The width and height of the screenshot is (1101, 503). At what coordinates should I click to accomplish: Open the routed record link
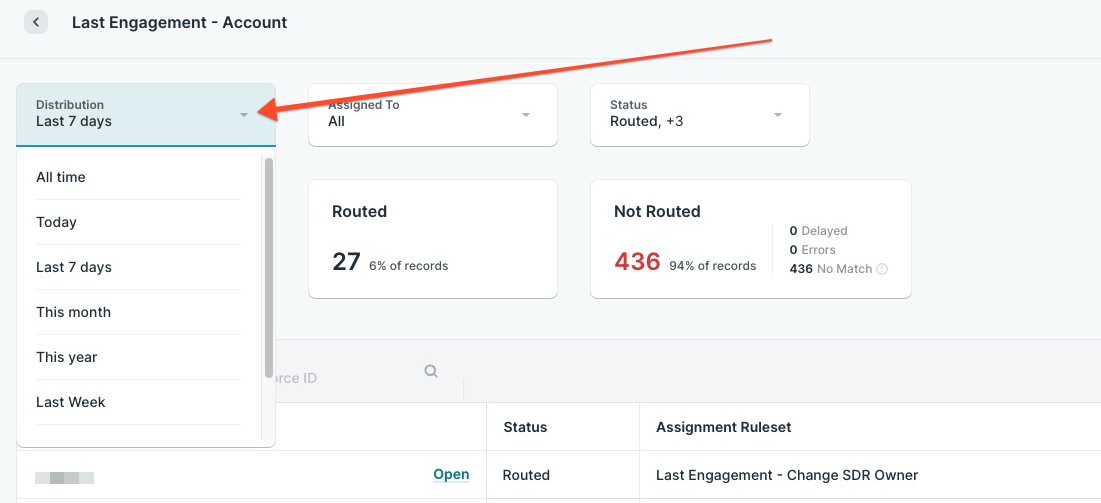click(451, 475)
